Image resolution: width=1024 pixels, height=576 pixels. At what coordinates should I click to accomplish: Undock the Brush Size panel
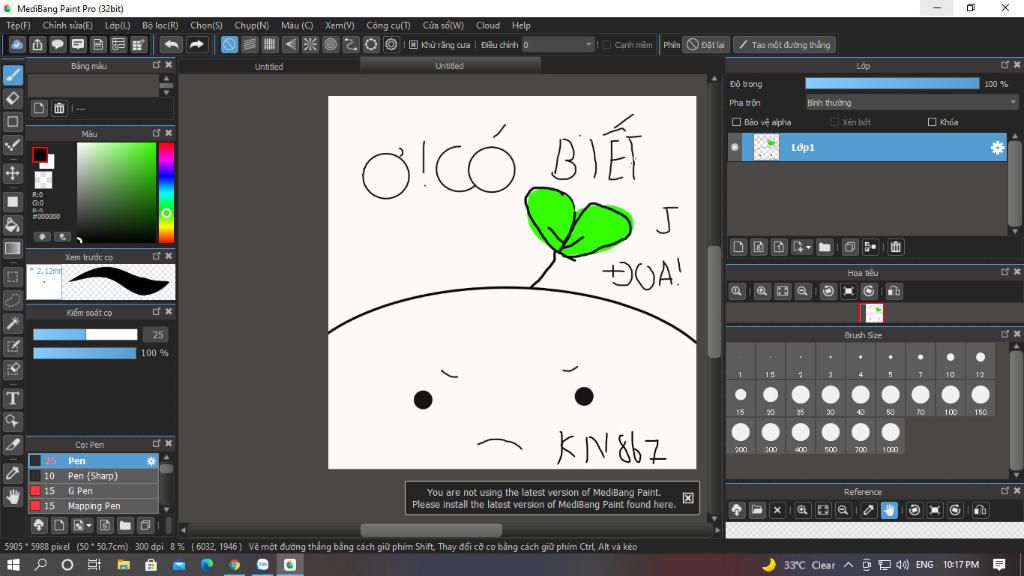1004,334
